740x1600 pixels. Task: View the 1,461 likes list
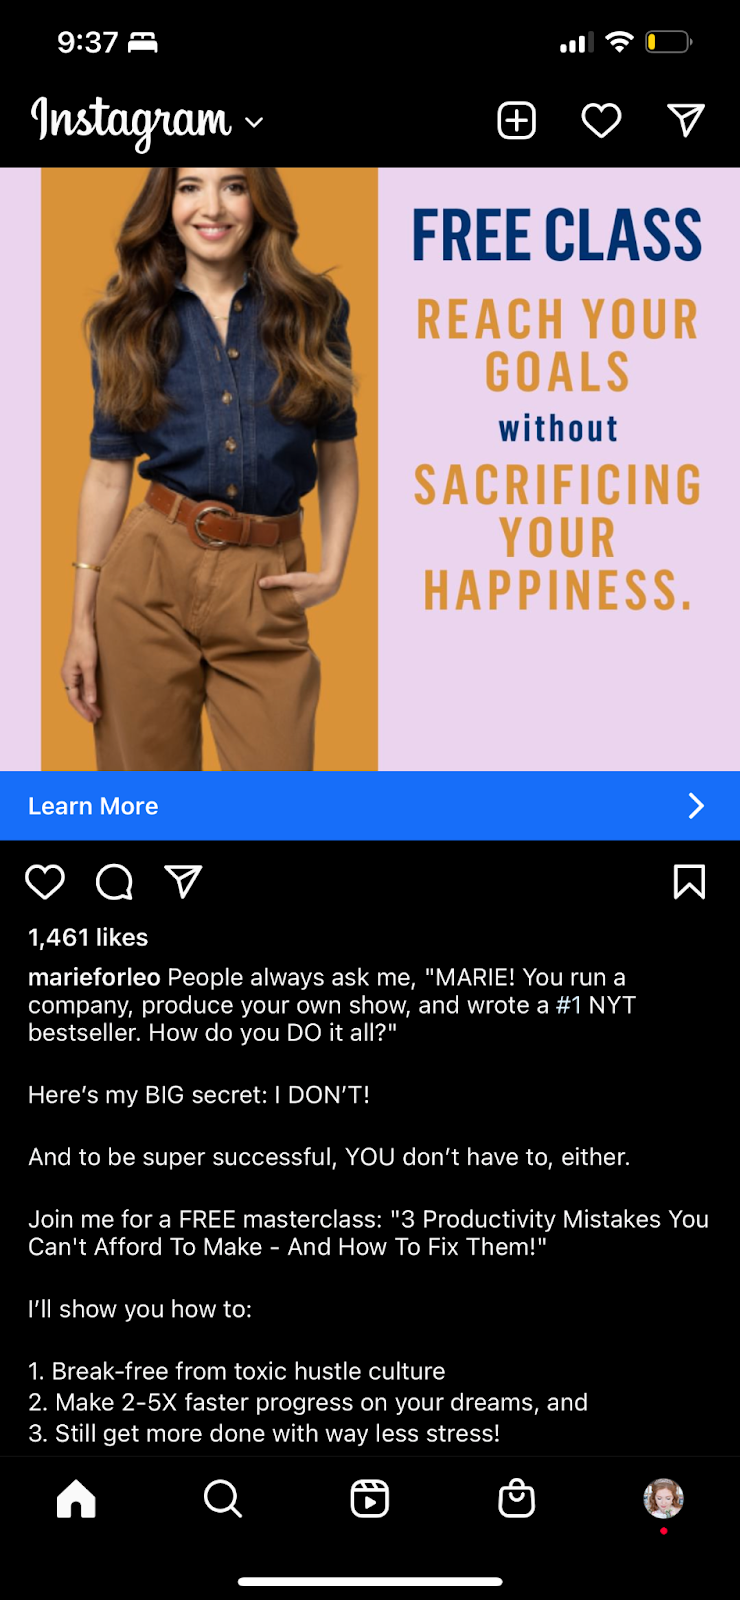pyautogui.click(x=88, y=937)
